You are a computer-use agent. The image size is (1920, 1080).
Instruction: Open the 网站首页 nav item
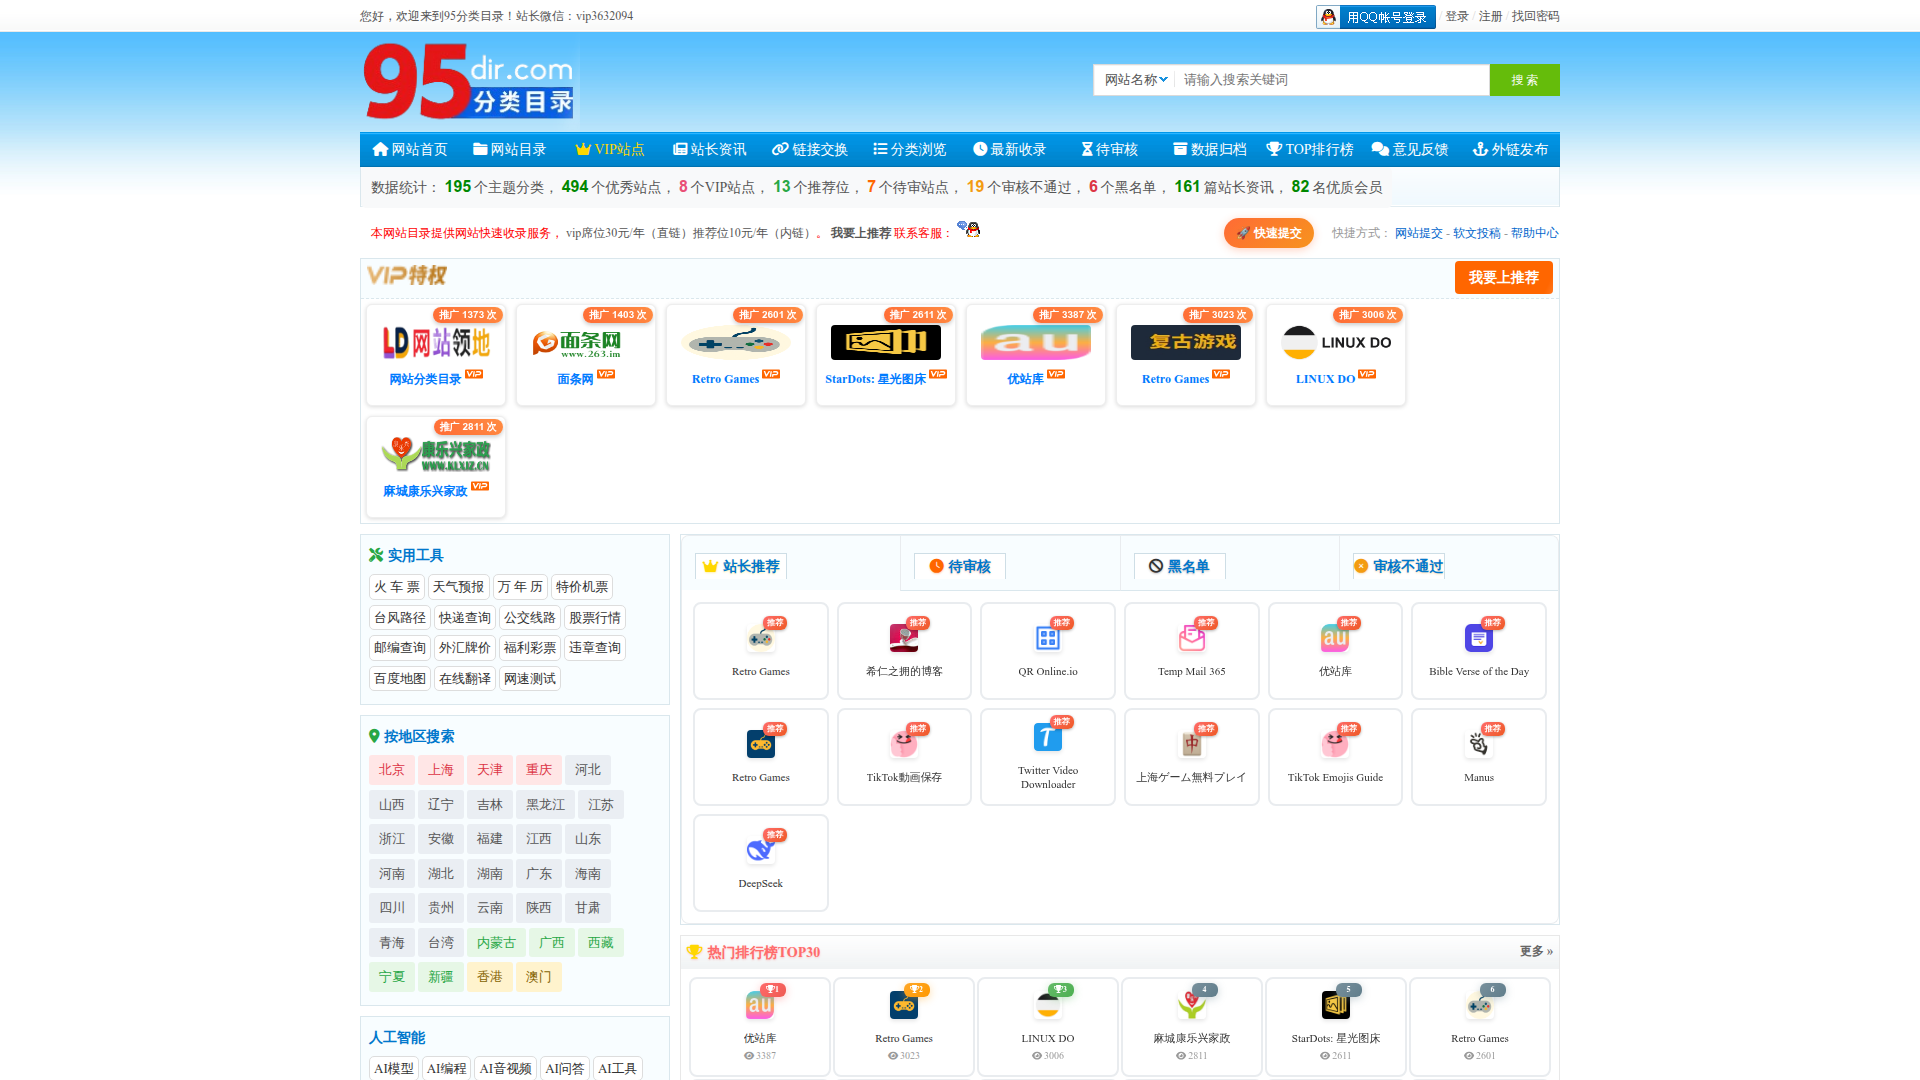point(410,149)
